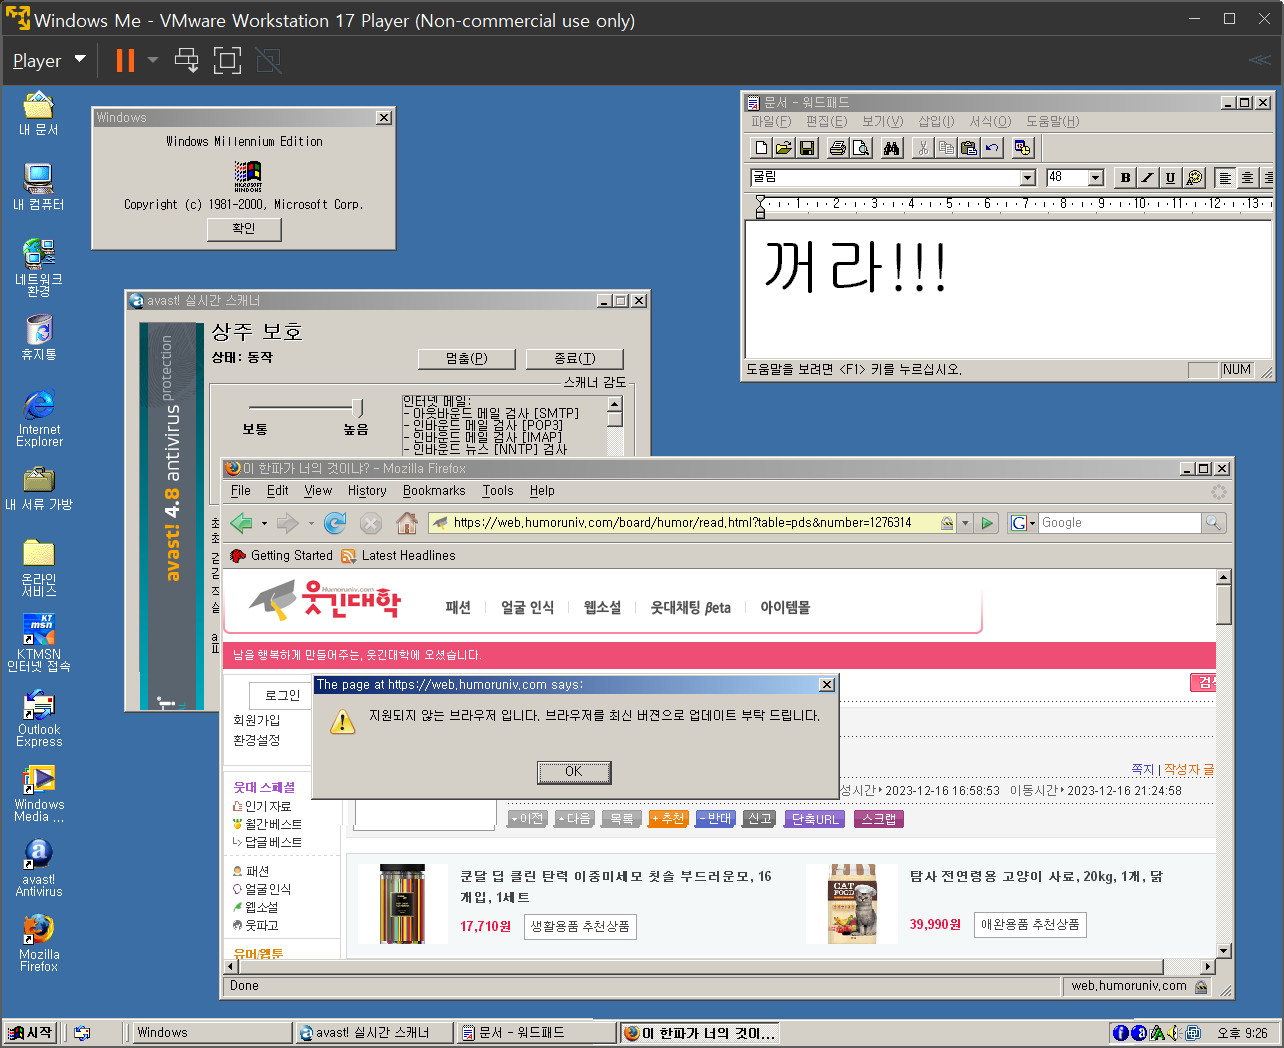This screenshot has height=1048, width=1284.
Task: Toggle Underline formatting in WordPad
Action: tap(1170, 178)
